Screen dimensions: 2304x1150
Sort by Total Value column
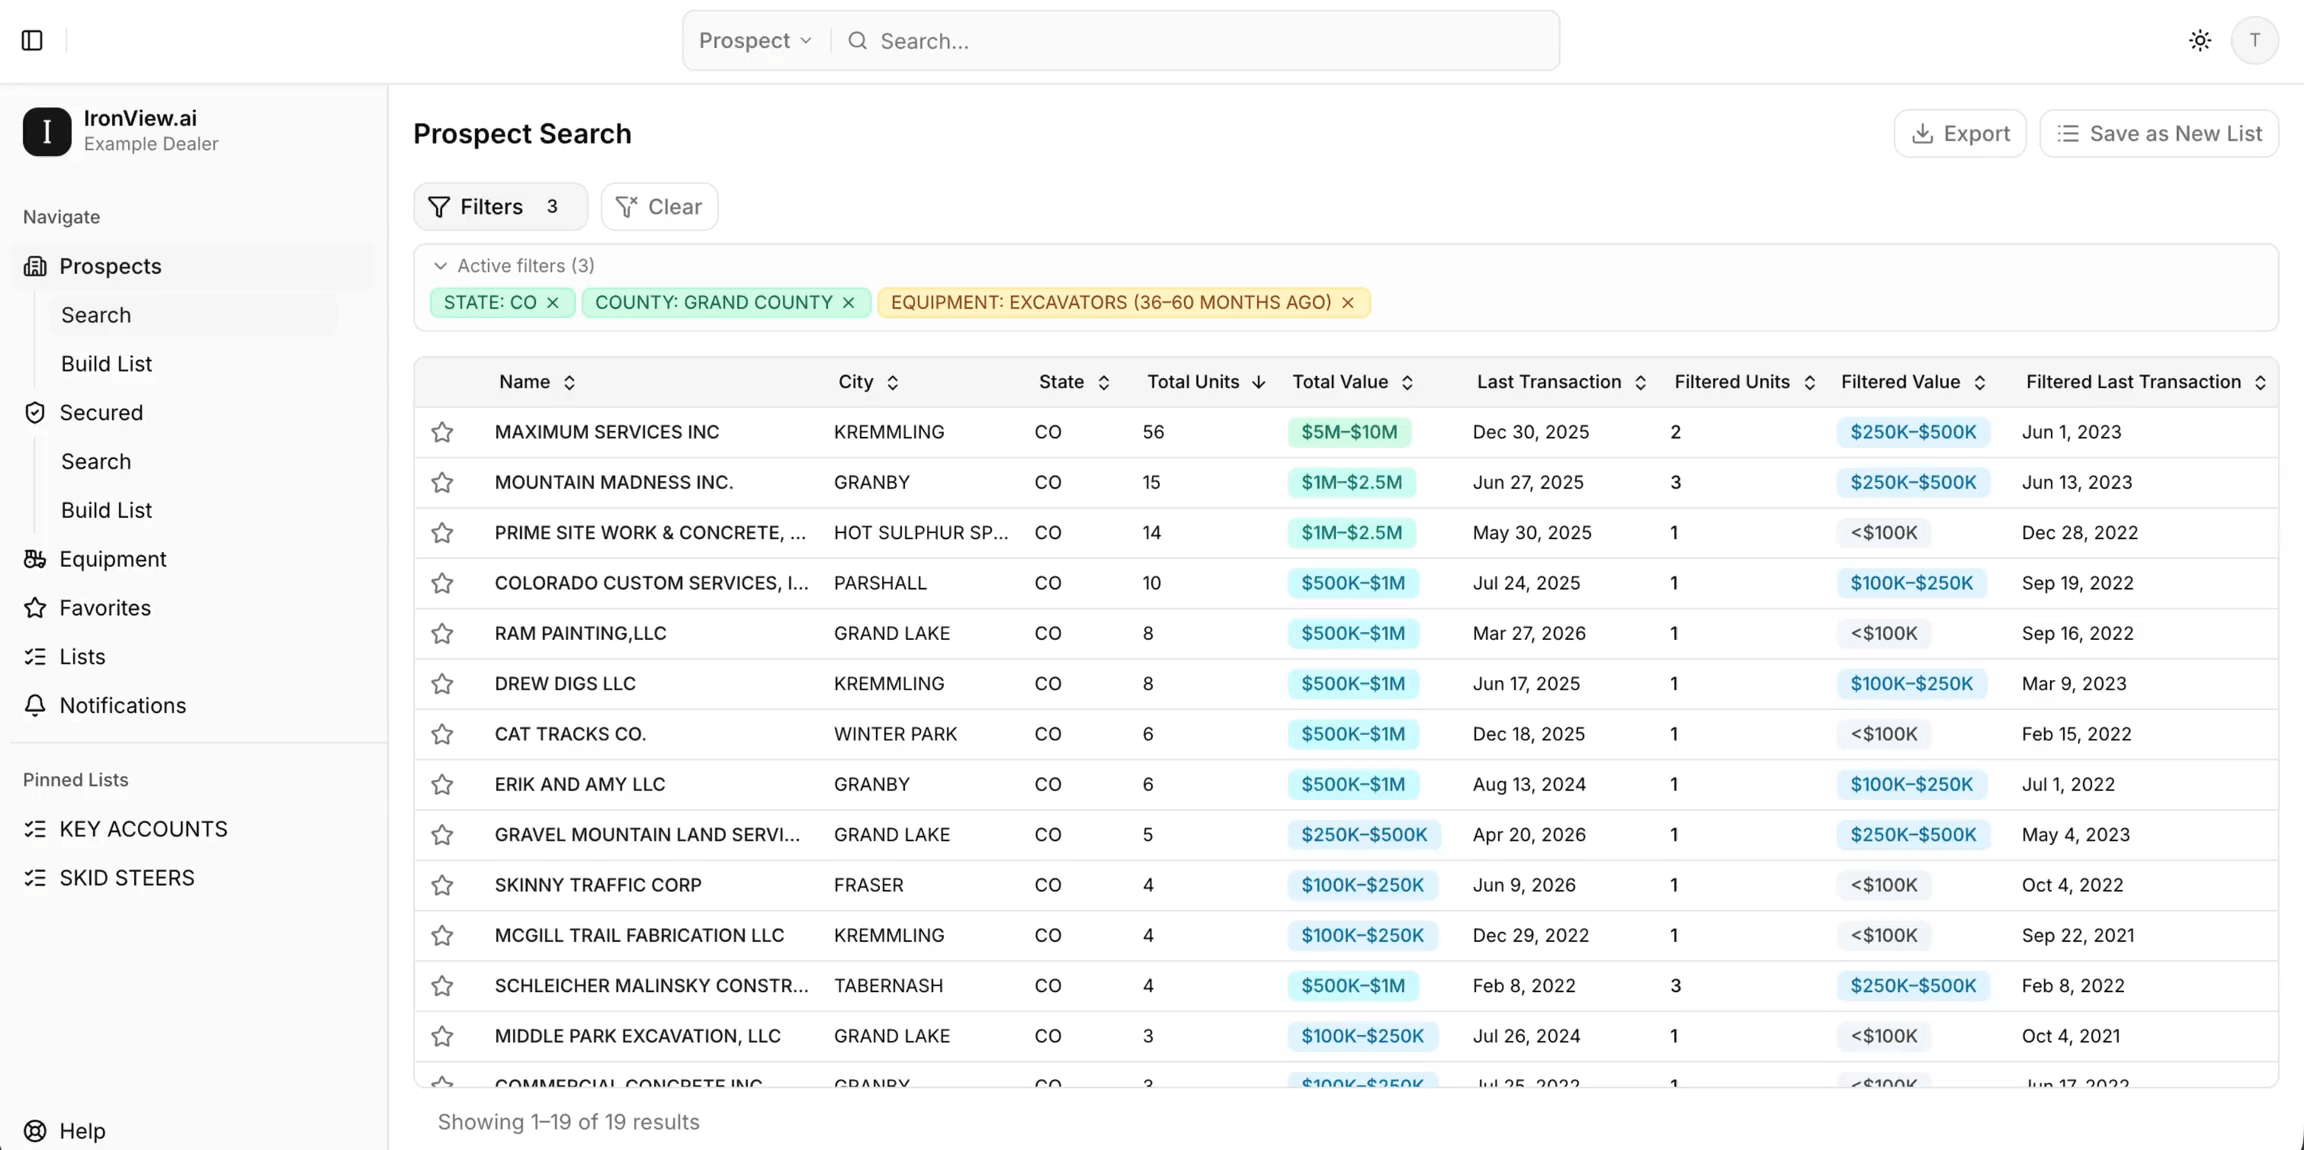pos(1352,382)
